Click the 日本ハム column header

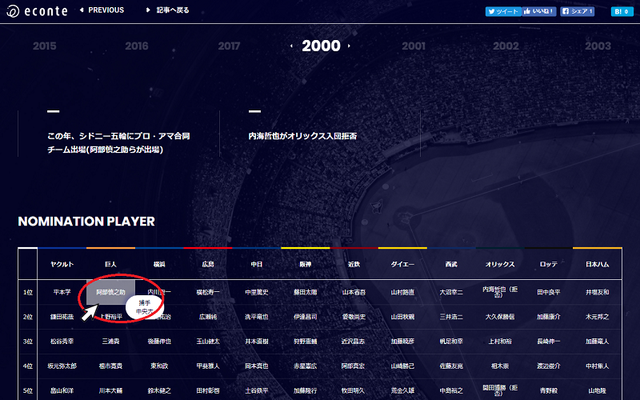coord(597,264)
